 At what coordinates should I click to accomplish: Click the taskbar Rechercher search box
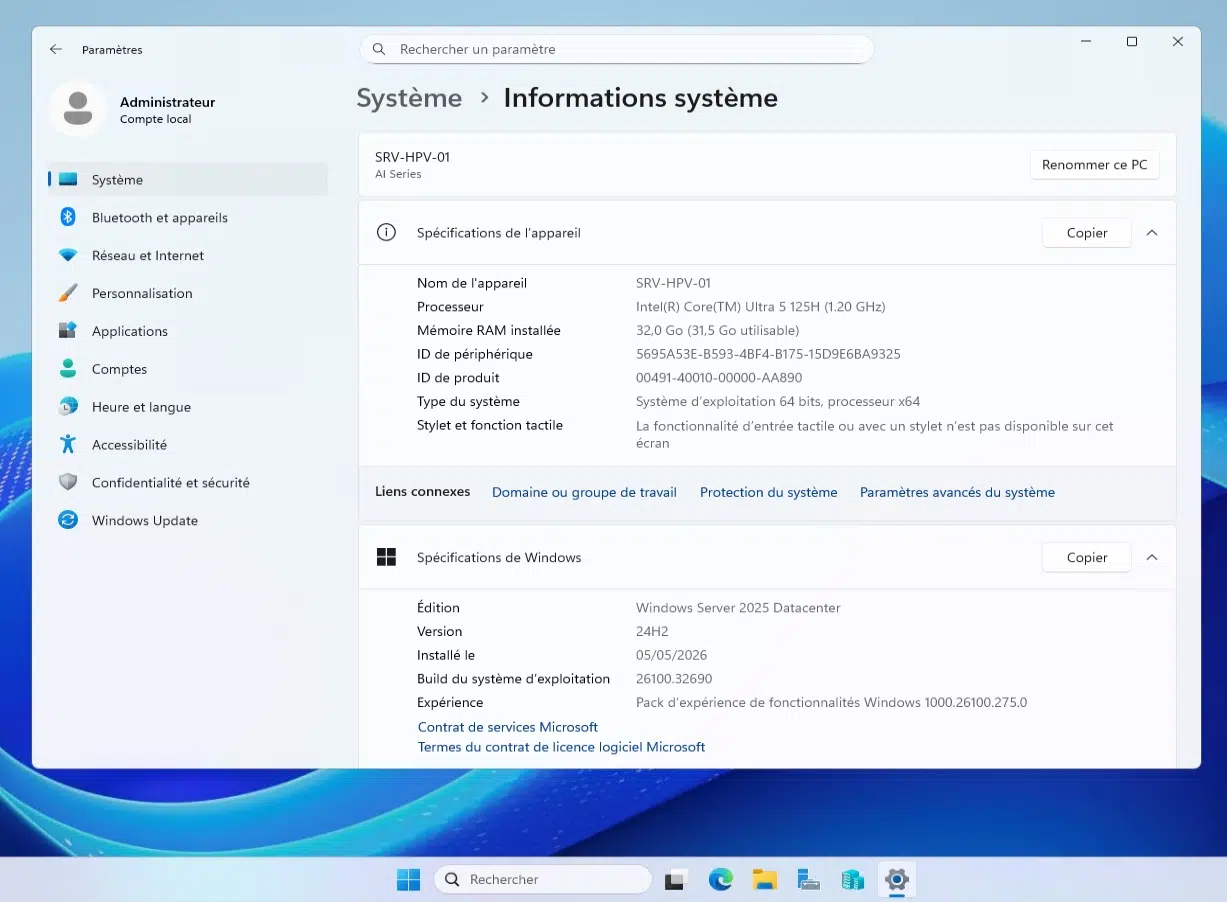tap(543, 879)
